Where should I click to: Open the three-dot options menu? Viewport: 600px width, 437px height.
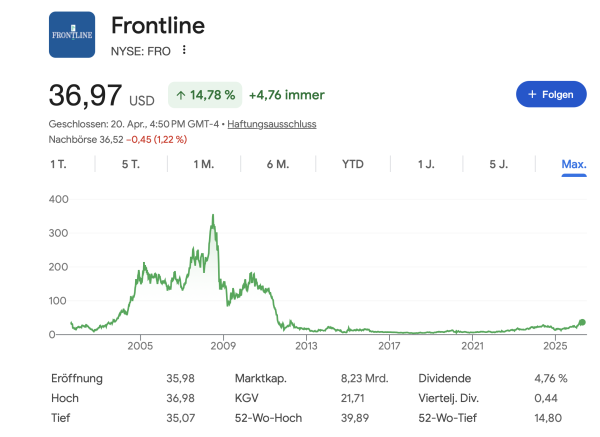[x=184, y=50]
